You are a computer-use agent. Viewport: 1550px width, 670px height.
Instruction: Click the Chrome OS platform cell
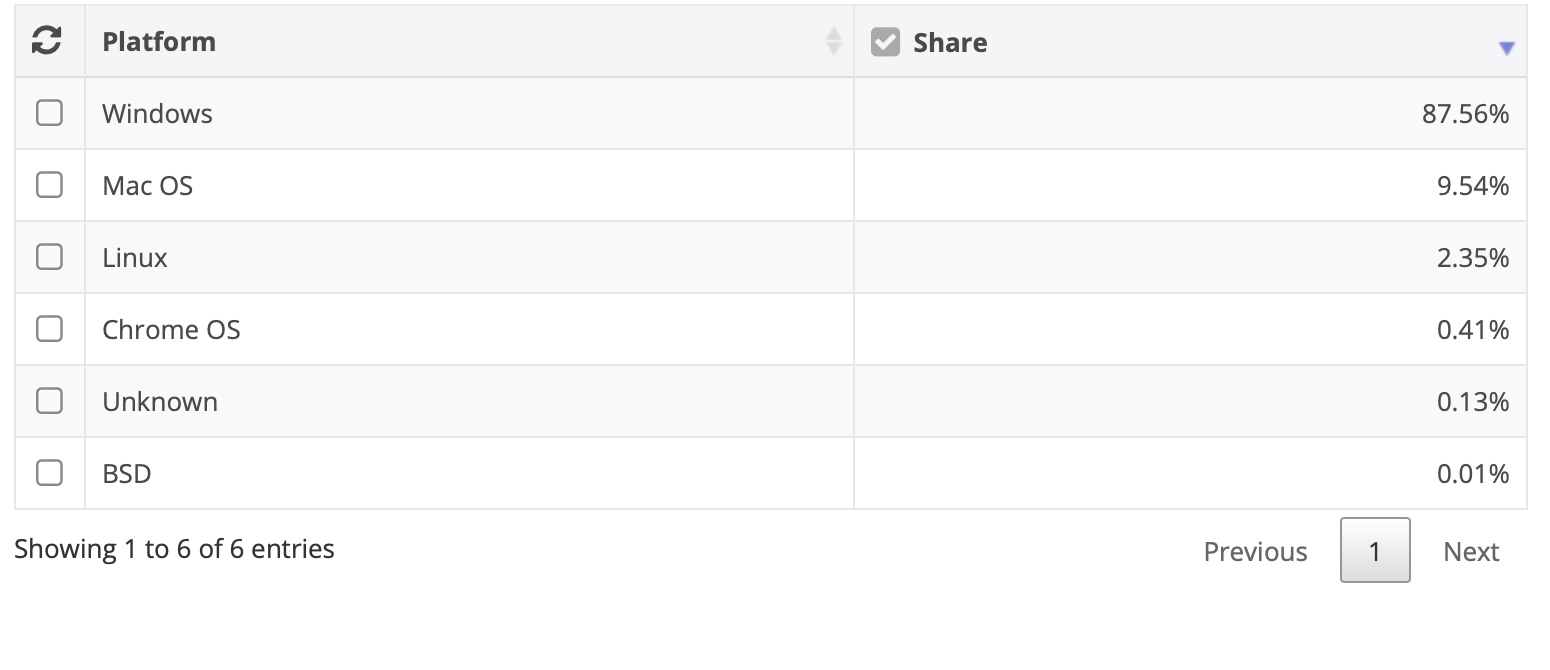coord(469,329)
